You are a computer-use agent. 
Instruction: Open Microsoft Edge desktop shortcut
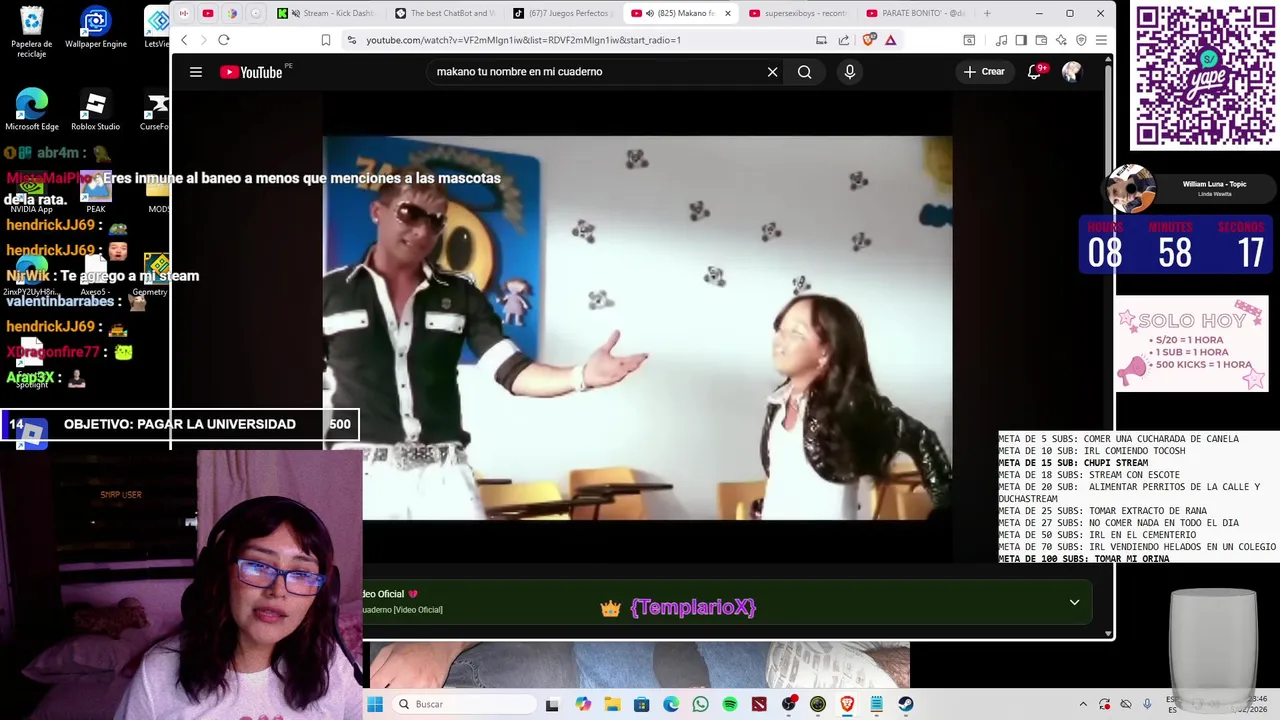32,110
